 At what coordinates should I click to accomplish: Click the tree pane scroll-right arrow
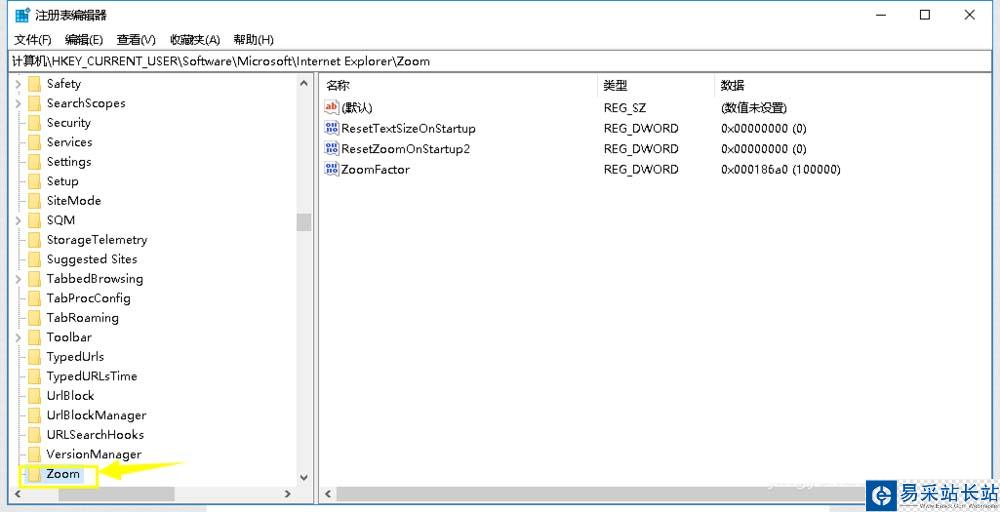[x=288, y=494]
